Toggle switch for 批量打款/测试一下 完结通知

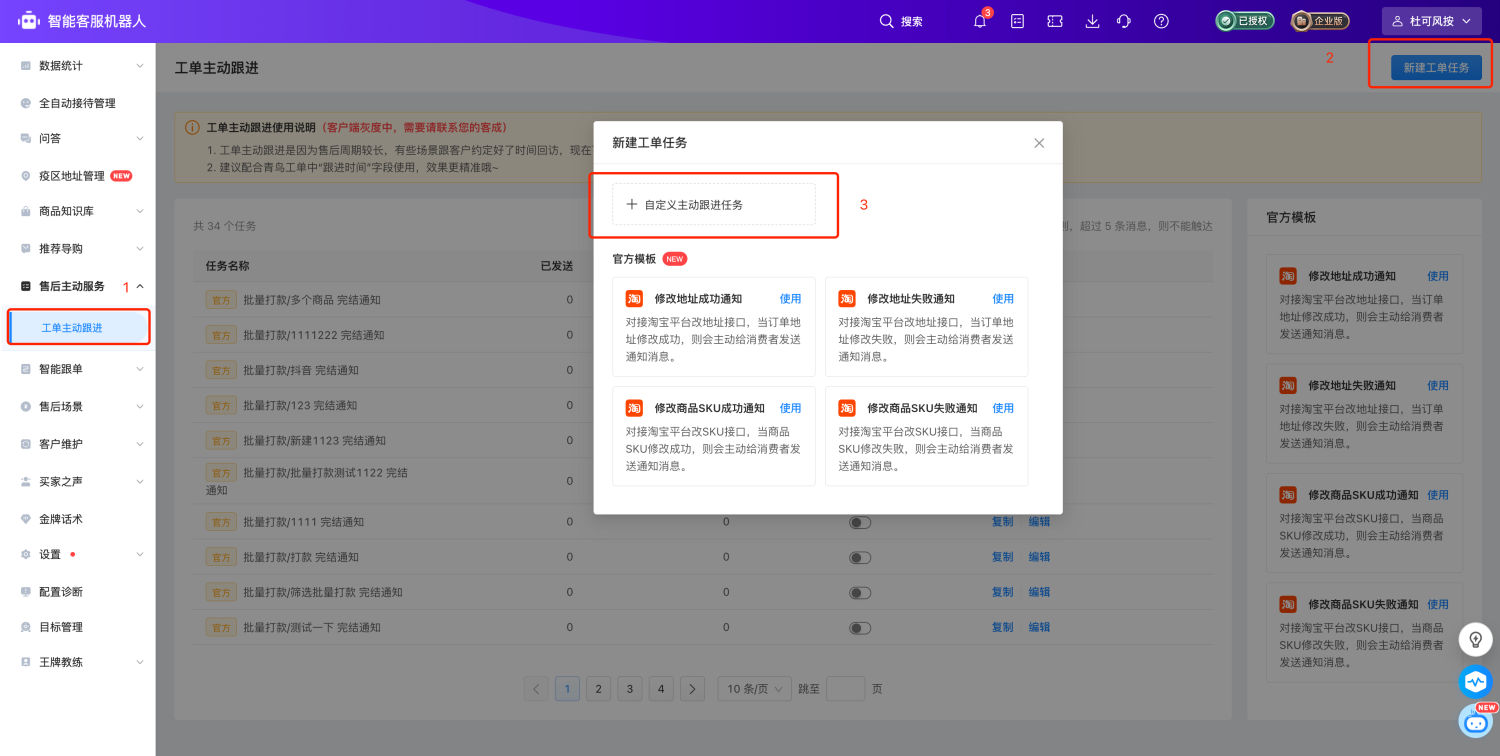860,628
